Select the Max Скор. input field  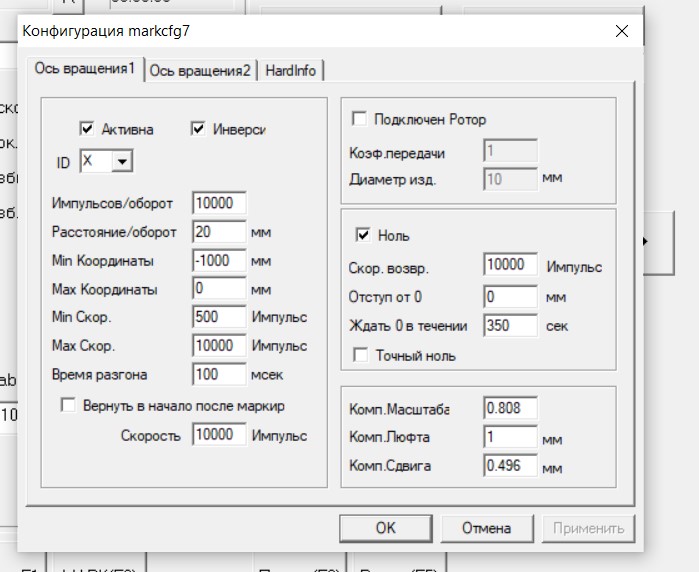coord(218,346)
